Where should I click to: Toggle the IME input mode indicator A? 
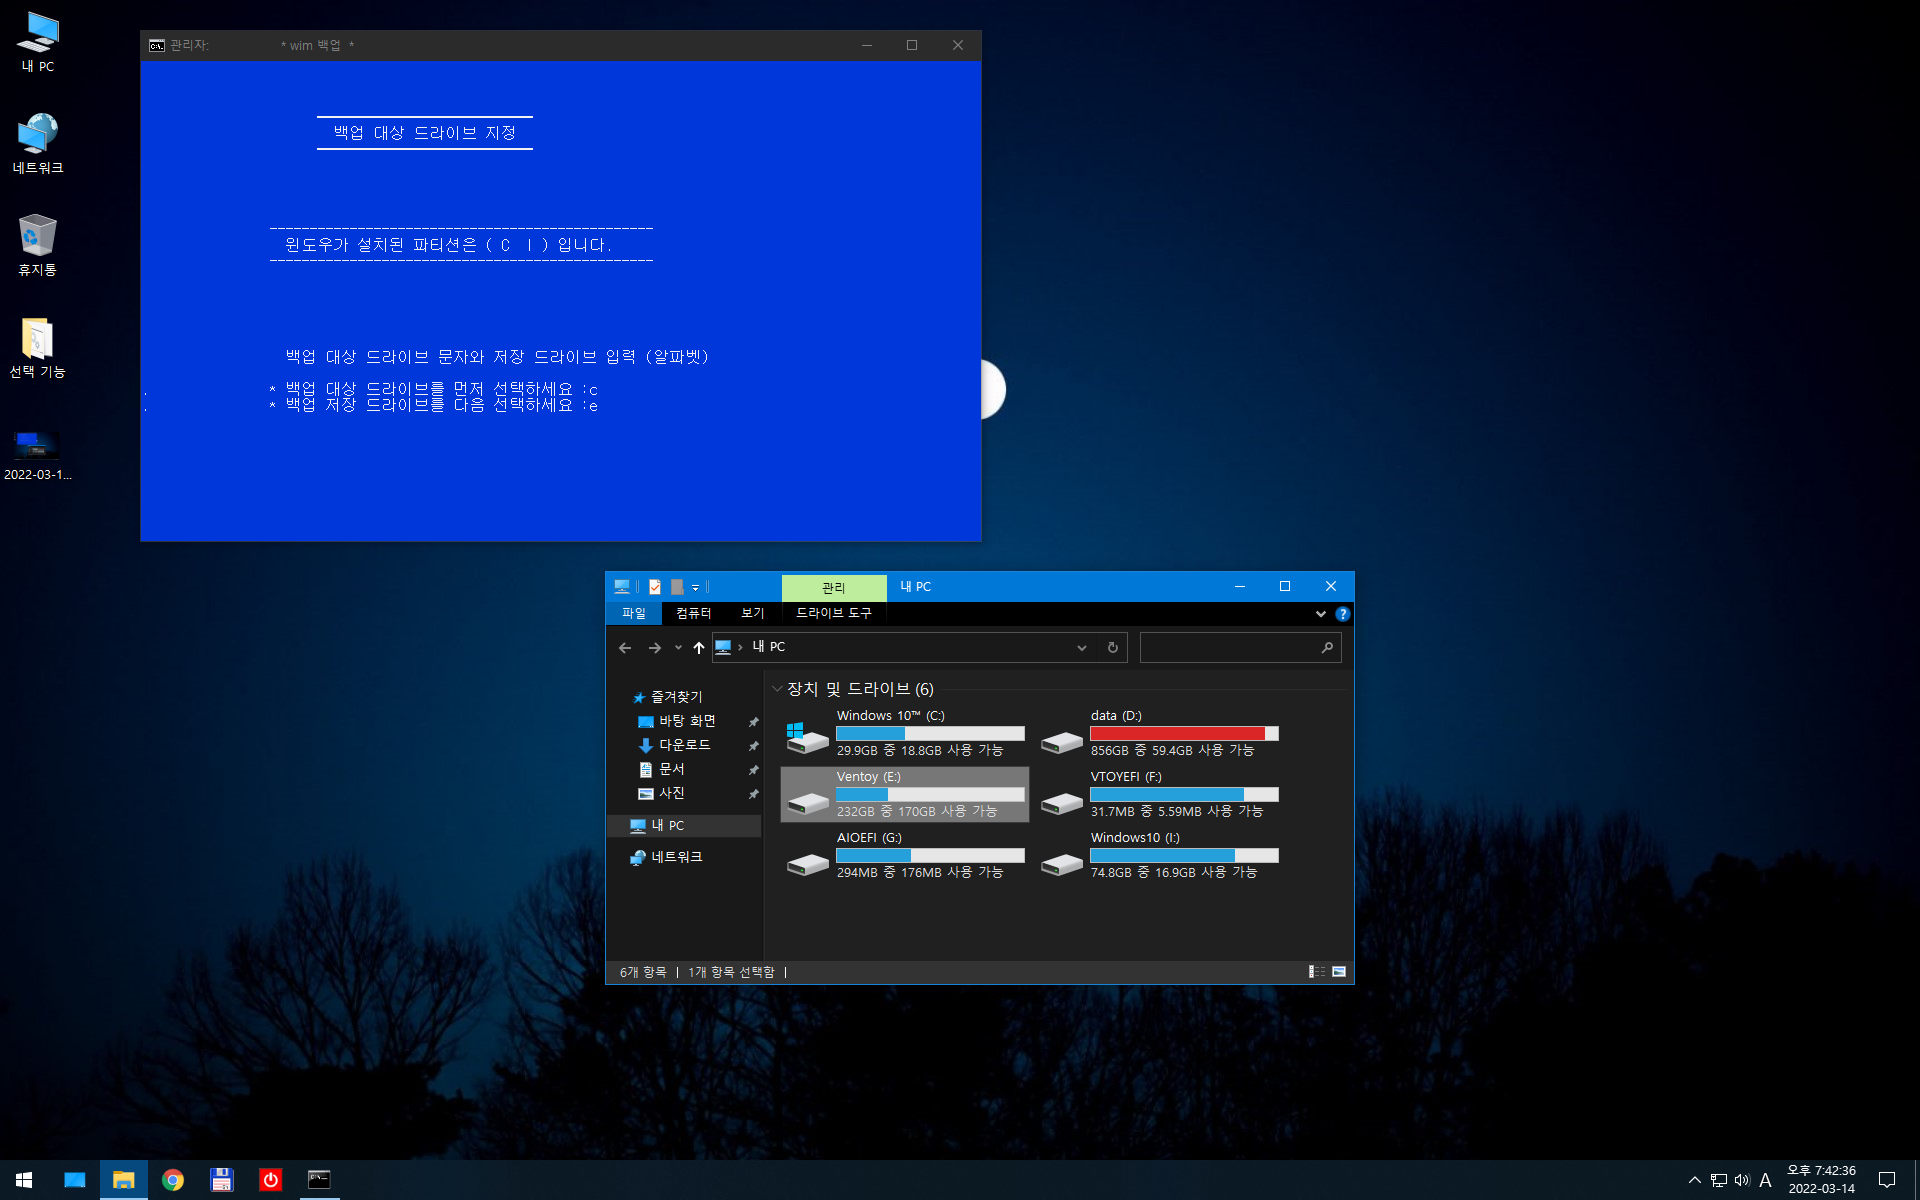pyautogui.click(x=1765, y=1180)
